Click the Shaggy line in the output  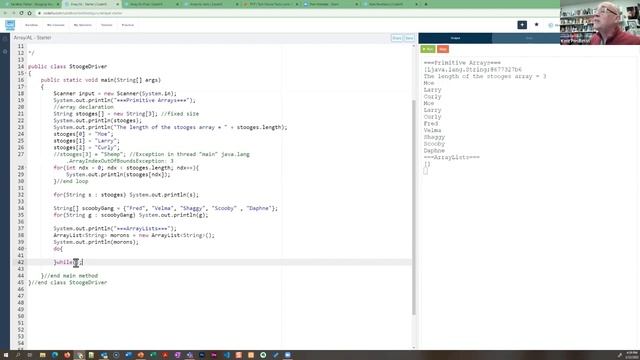click(434, 137)
